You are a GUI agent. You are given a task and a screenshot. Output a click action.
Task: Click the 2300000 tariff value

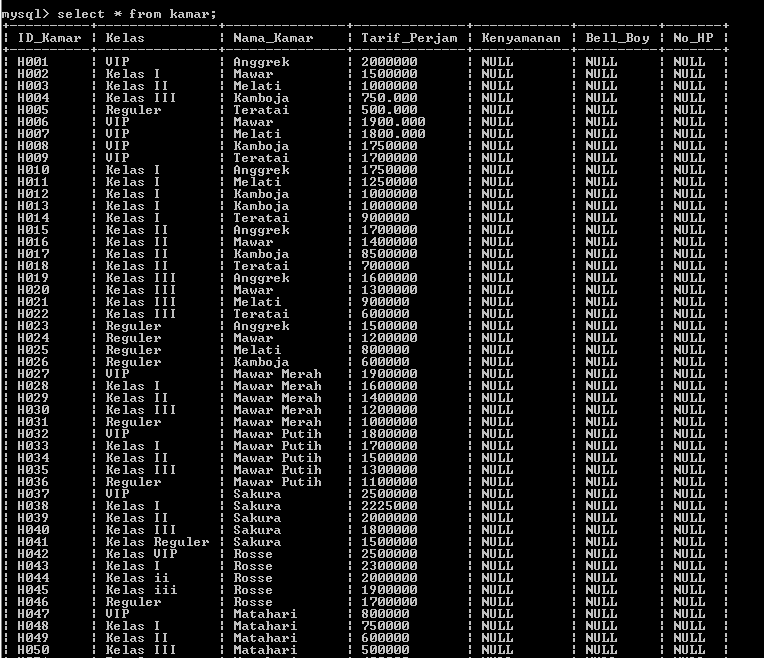[389, 566]
